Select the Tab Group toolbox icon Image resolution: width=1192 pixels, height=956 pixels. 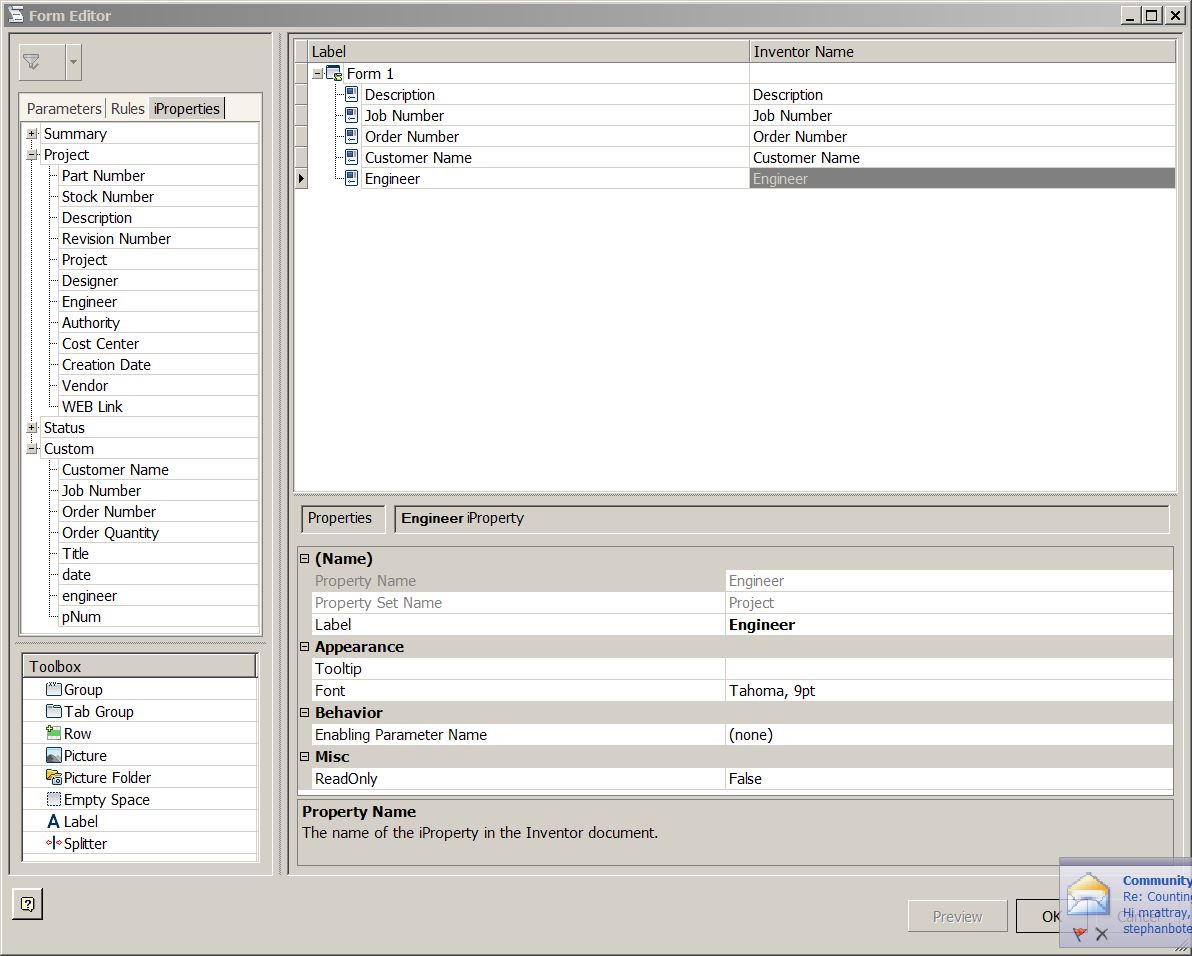[x=53, y=711]
